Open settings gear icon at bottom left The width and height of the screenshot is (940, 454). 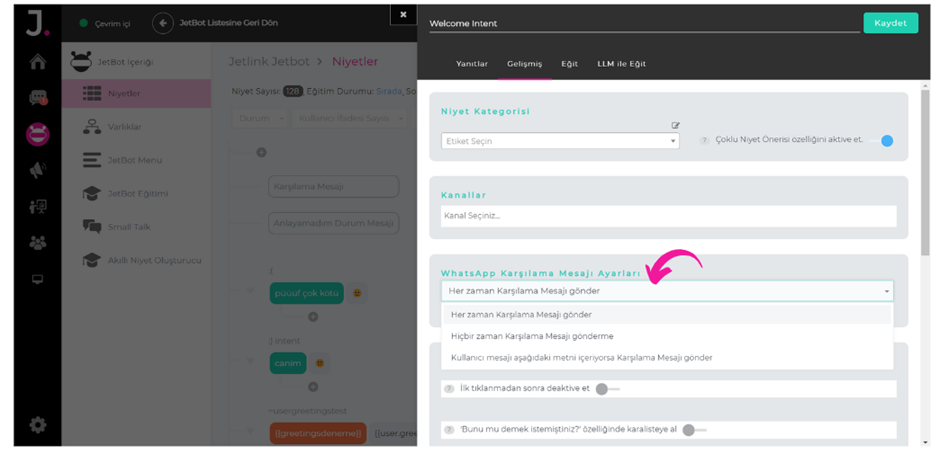point(38,425)
